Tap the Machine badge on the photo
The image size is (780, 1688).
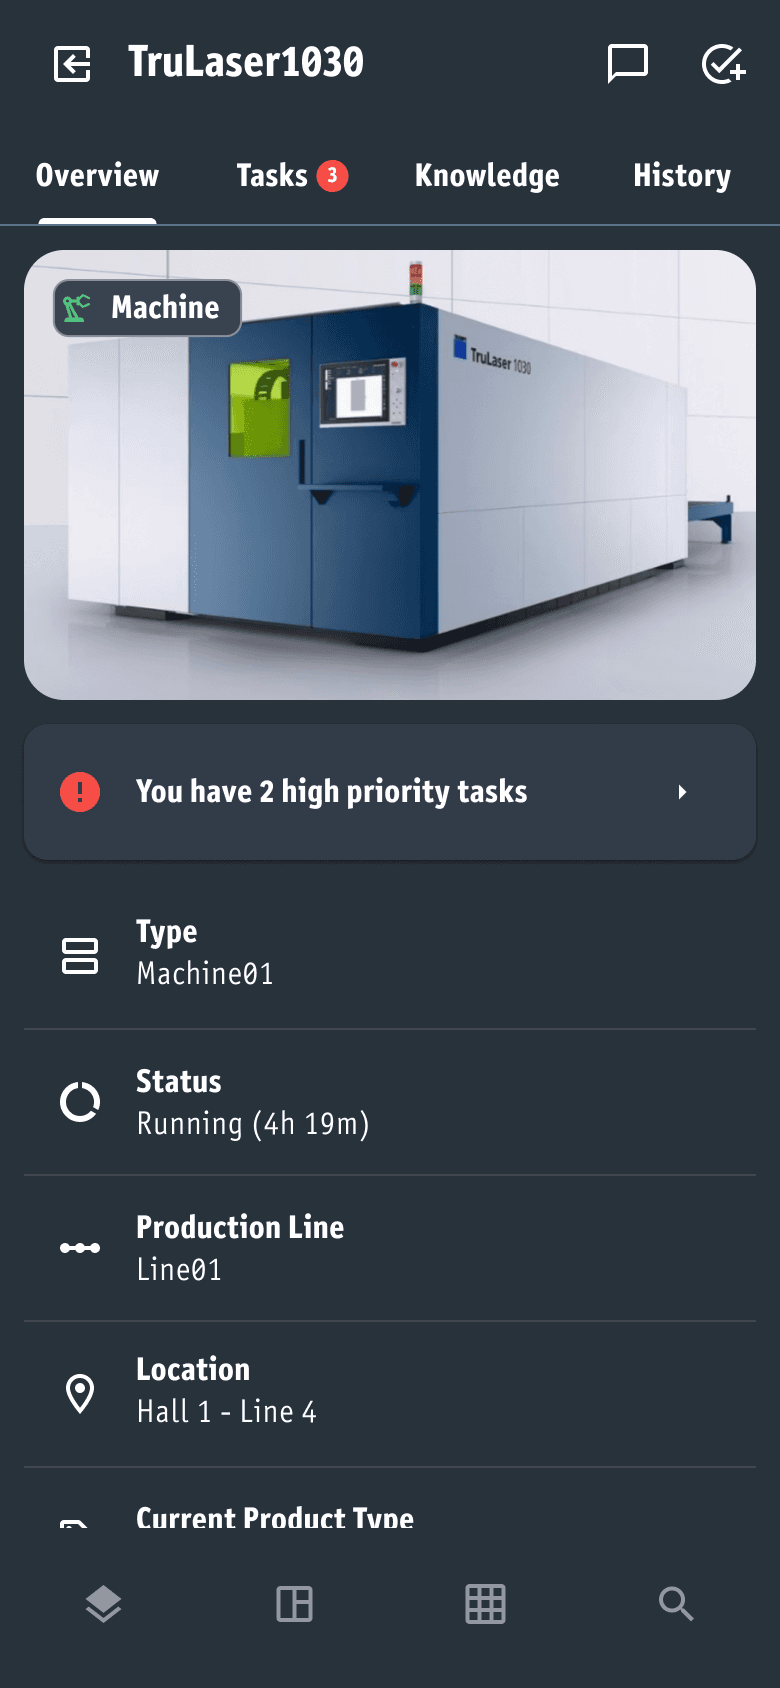[146, 308]
